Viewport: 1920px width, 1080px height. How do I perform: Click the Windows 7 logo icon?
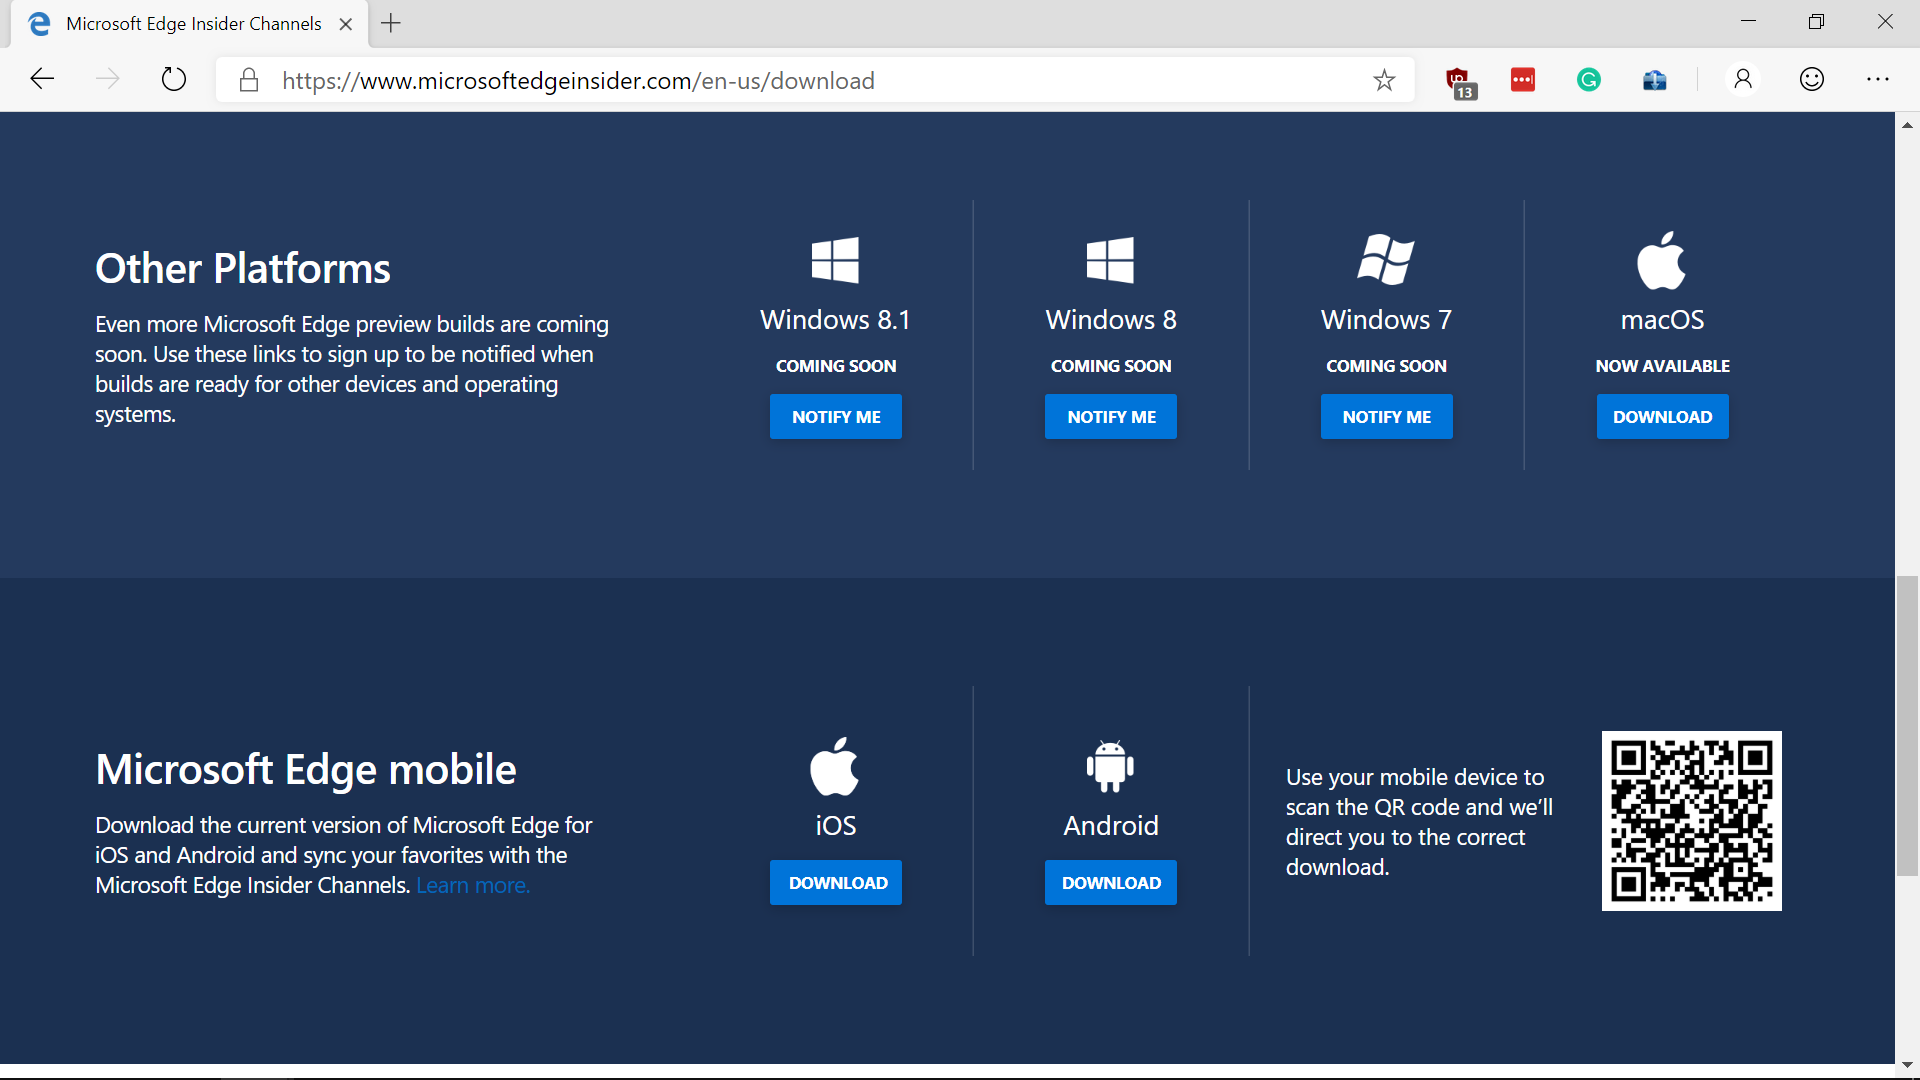tap(1386, 260)
